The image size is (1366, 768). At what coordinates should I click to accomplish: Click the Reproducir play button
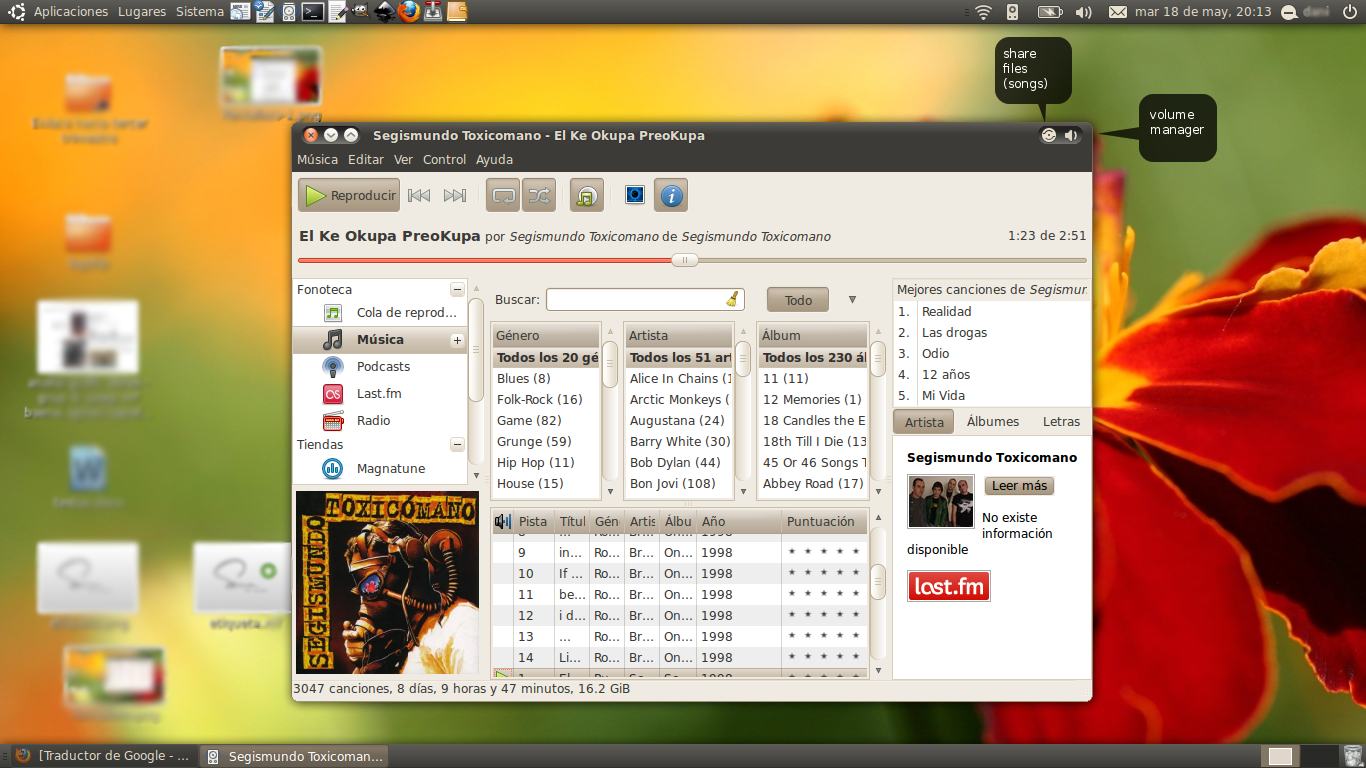point(349,196)
